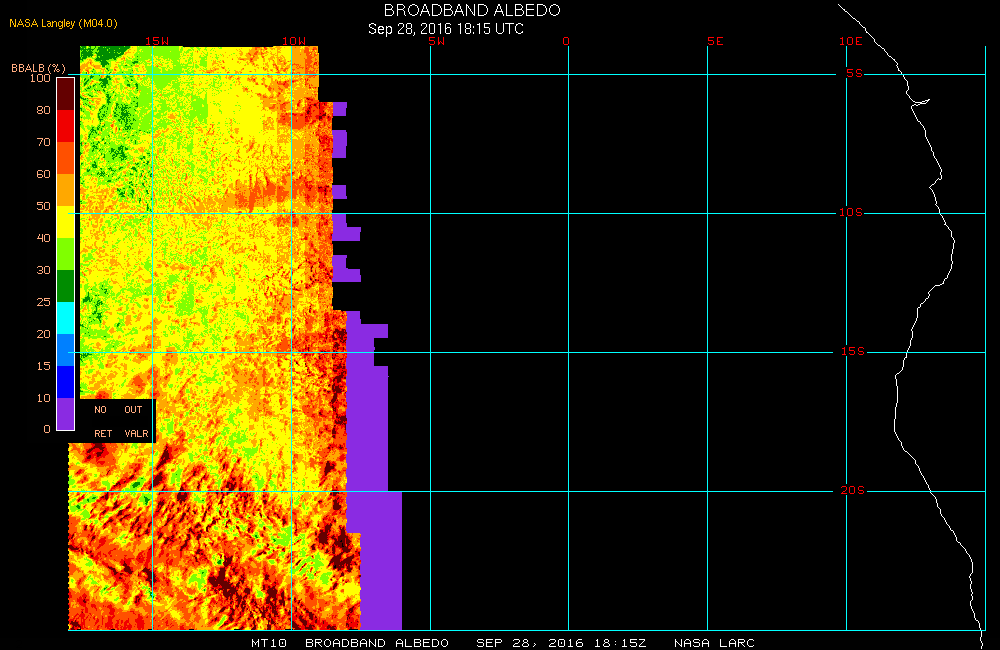This screenshot has width=1000, height=650.
Task: Select the light blue 15-20 legend swatch
Action: pos(66,350)
